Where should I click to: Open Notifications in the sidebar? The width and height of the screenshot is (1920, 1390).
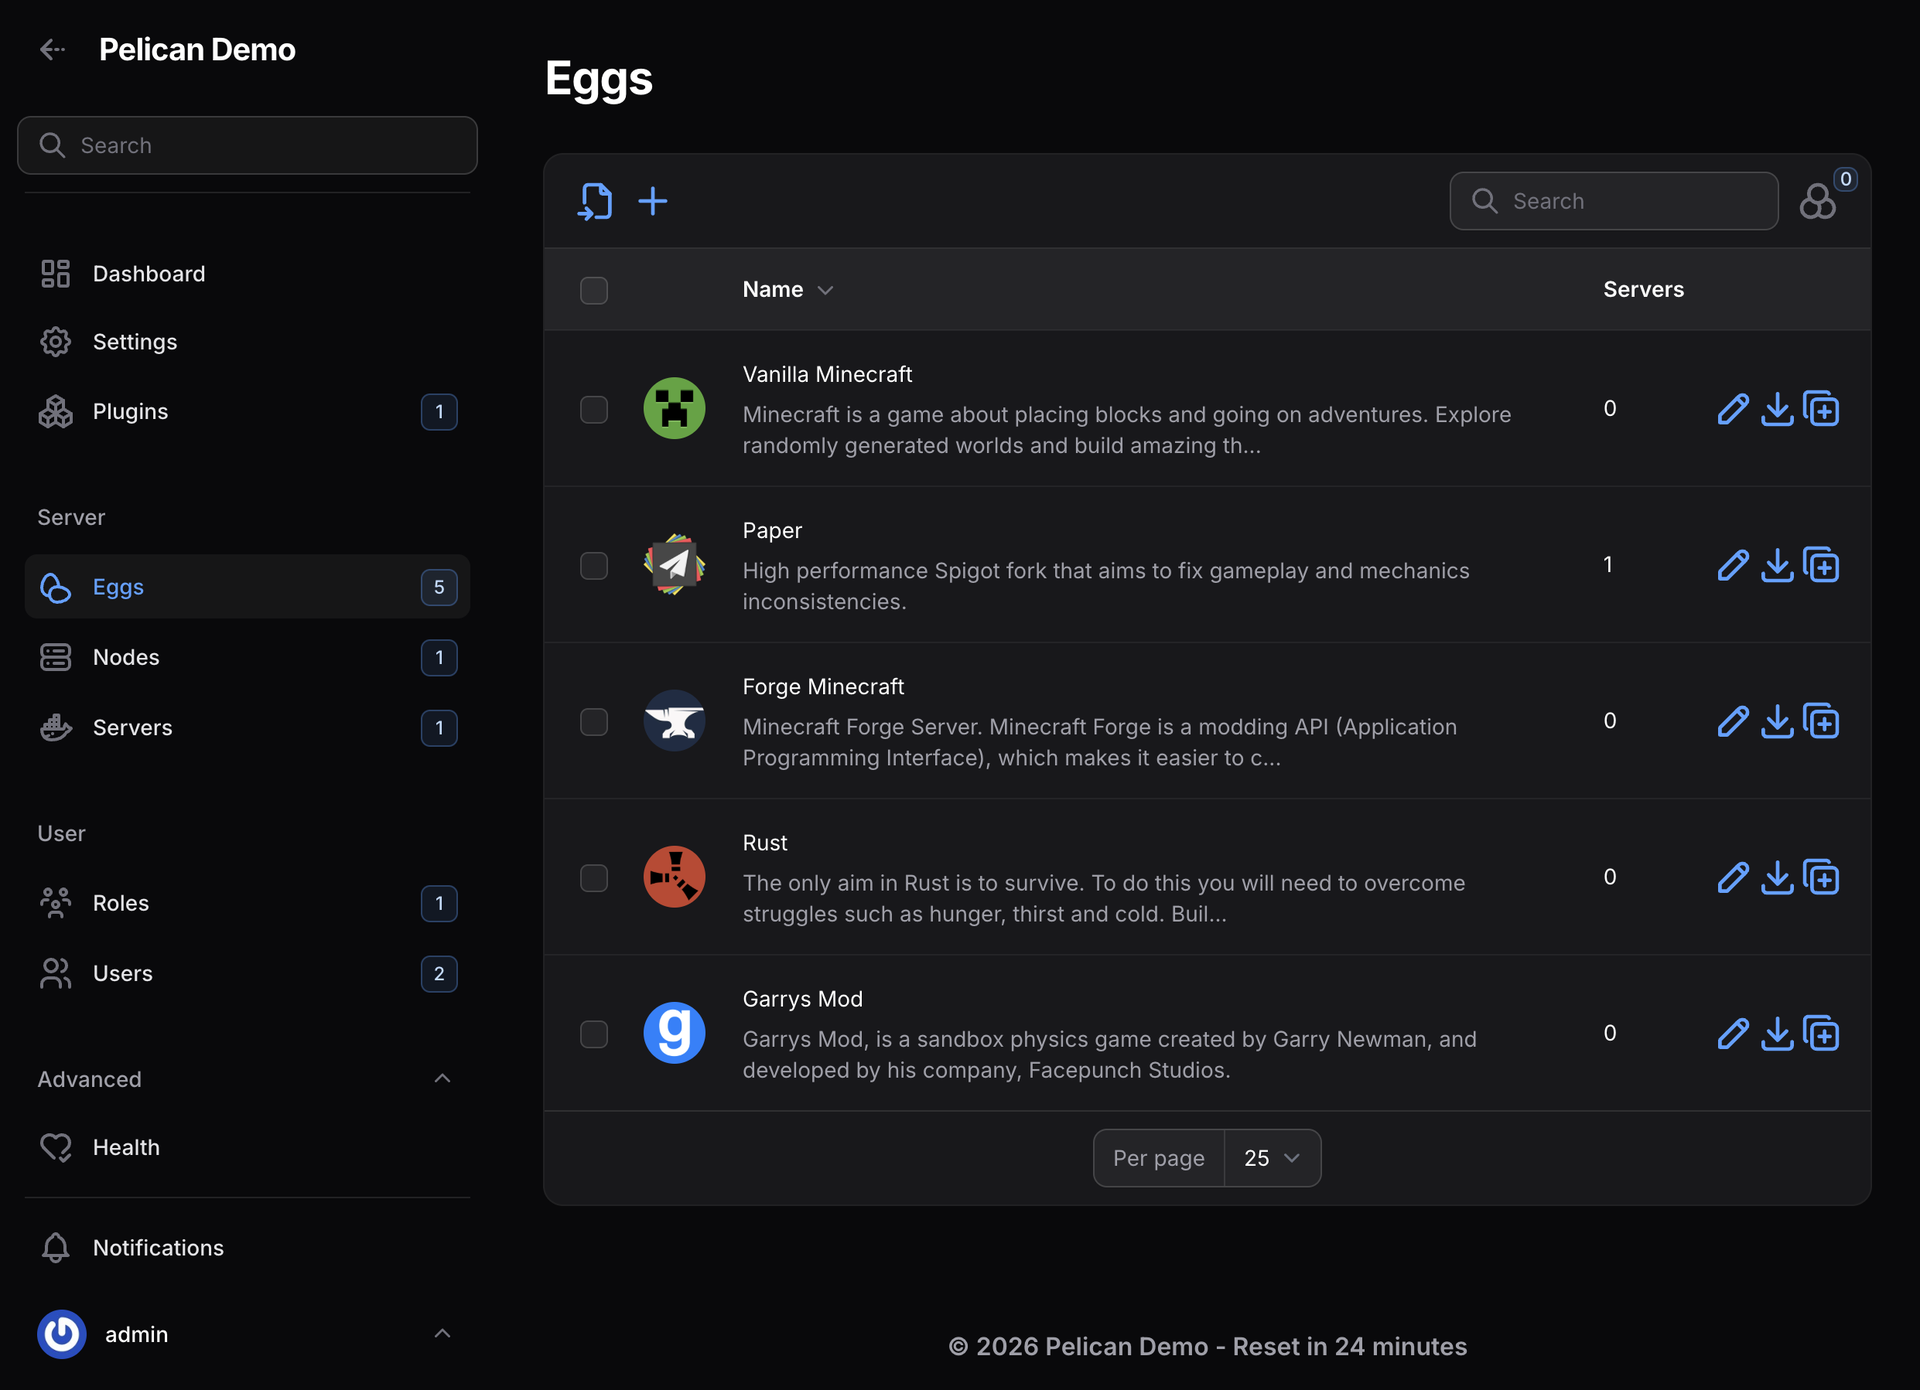247,1247
